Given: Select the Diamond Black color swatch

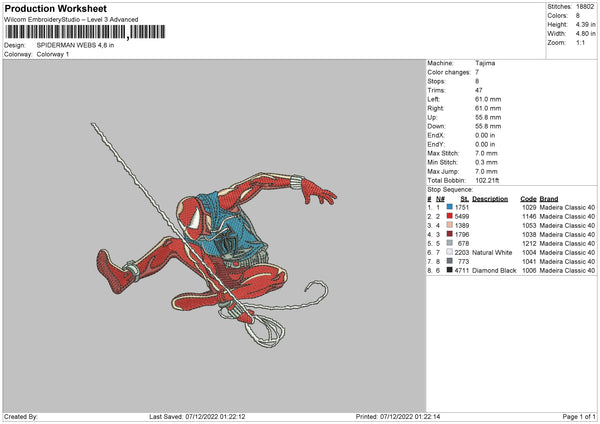Looking at the screenshot, I should (x=451, y=270).
